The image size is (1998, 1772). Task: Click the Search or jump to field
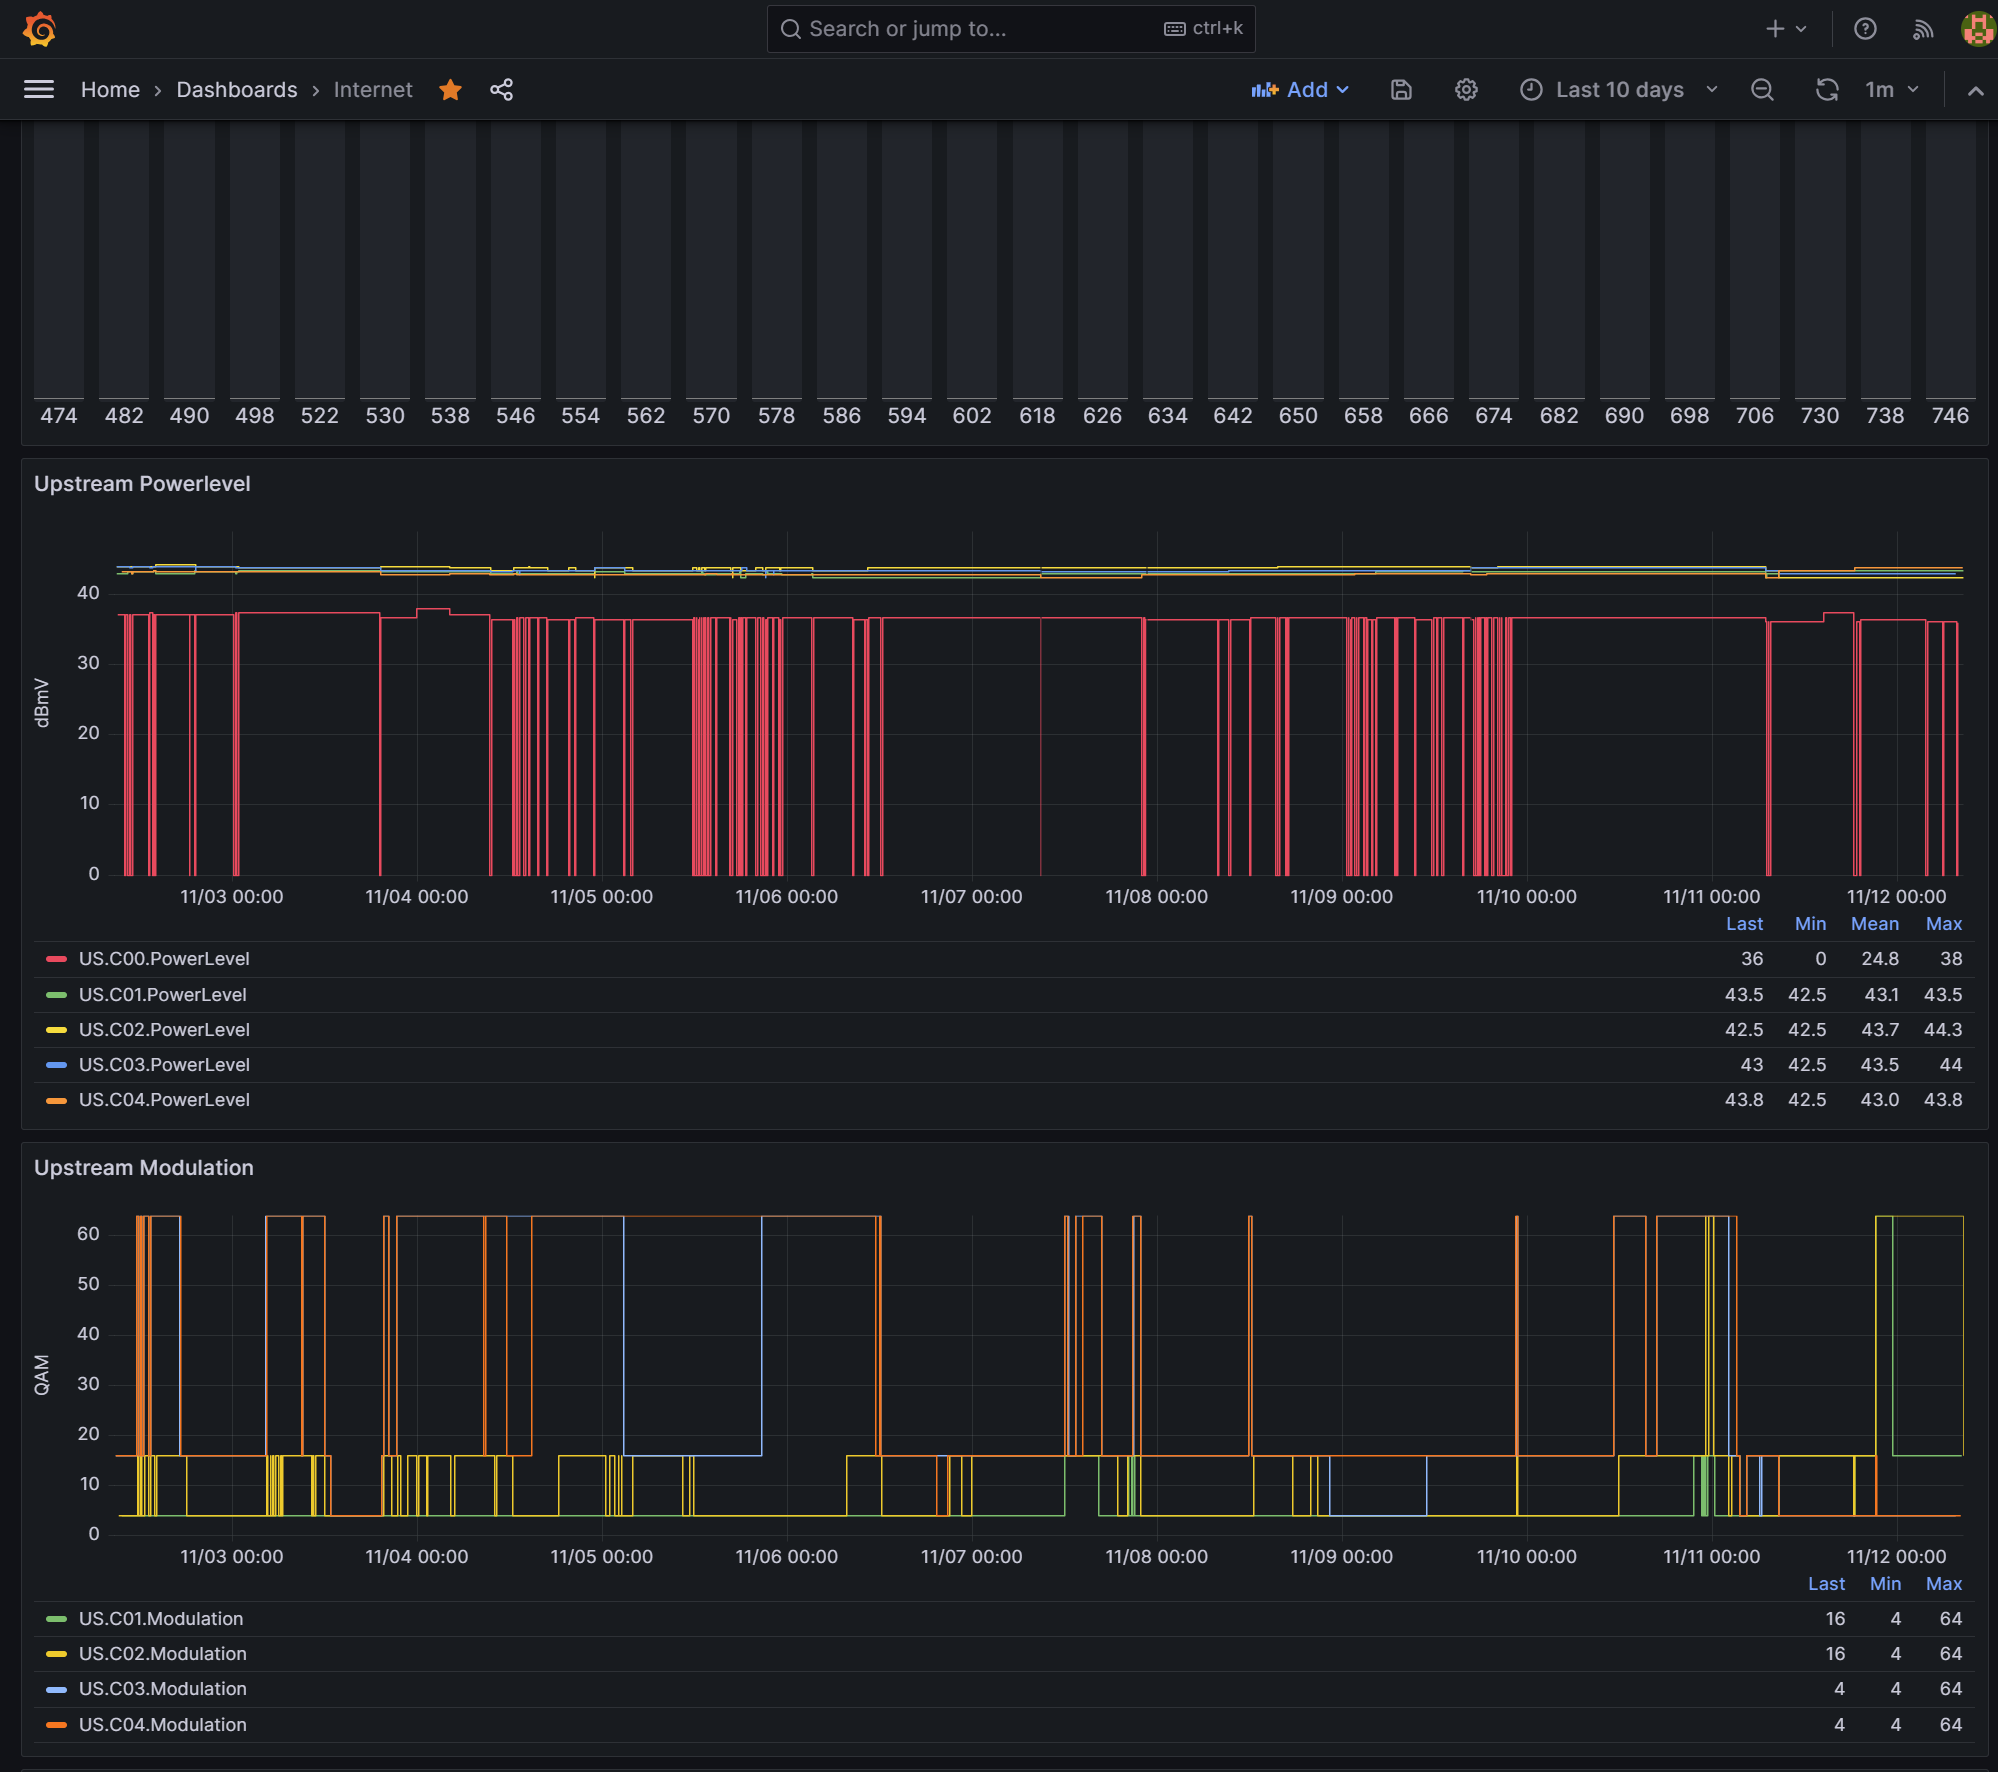click(x=1010, y=29)
